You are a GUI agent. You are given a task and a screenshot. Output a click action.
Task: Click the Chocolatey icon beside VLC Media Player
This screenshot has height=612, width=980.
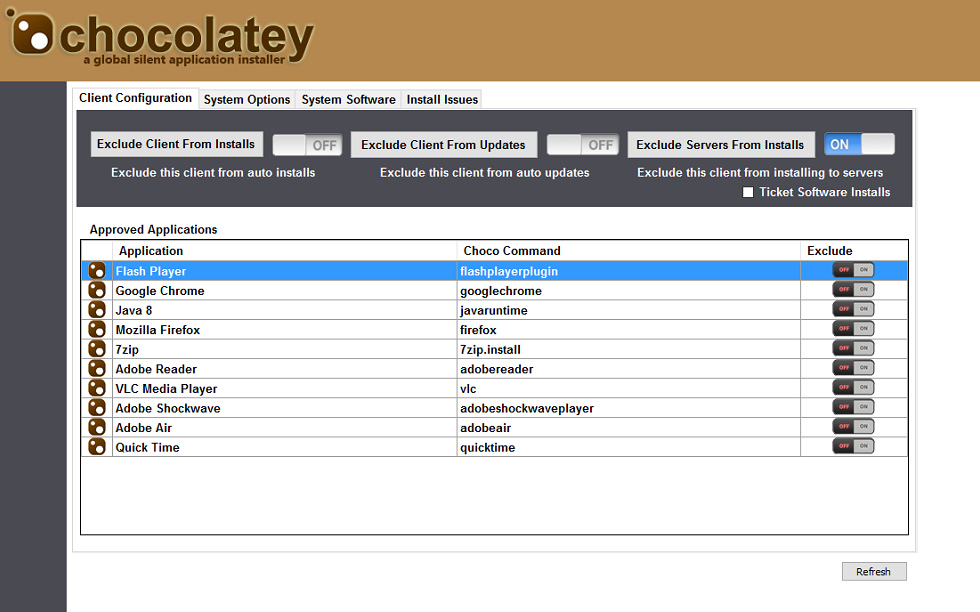click(x=97, y=388)
